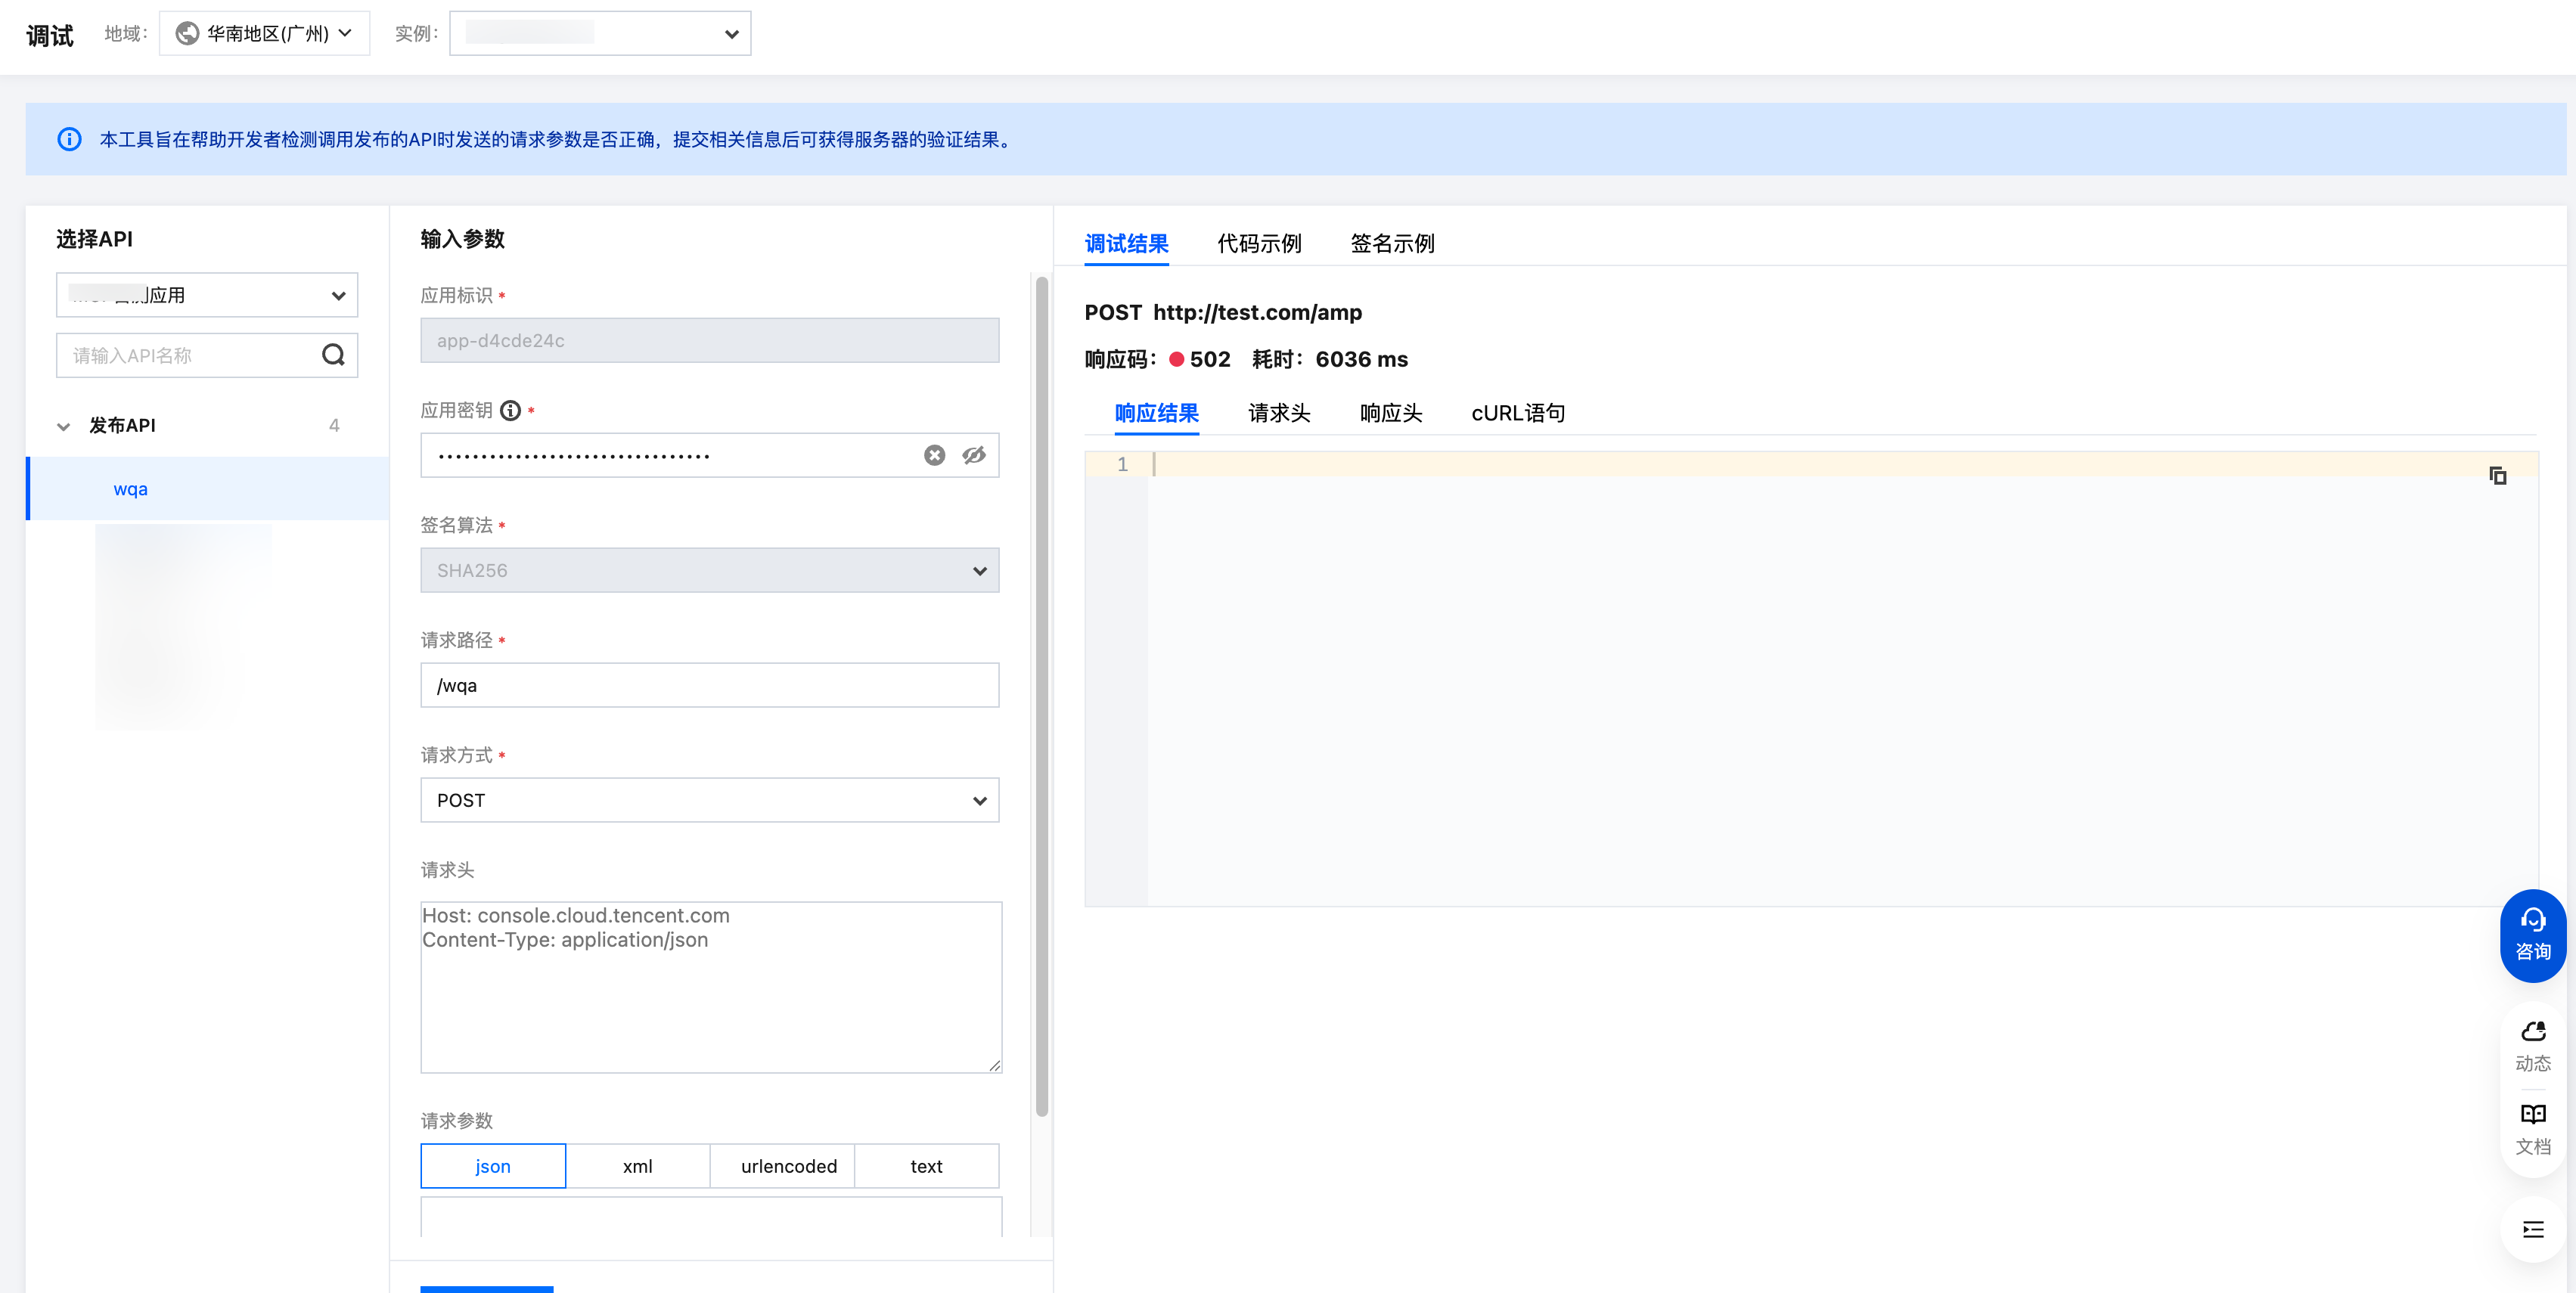The image size is (2576, 1293).
Task: Click the collapse sidebar icon at bottom right
Action: coord(2532,1230)
